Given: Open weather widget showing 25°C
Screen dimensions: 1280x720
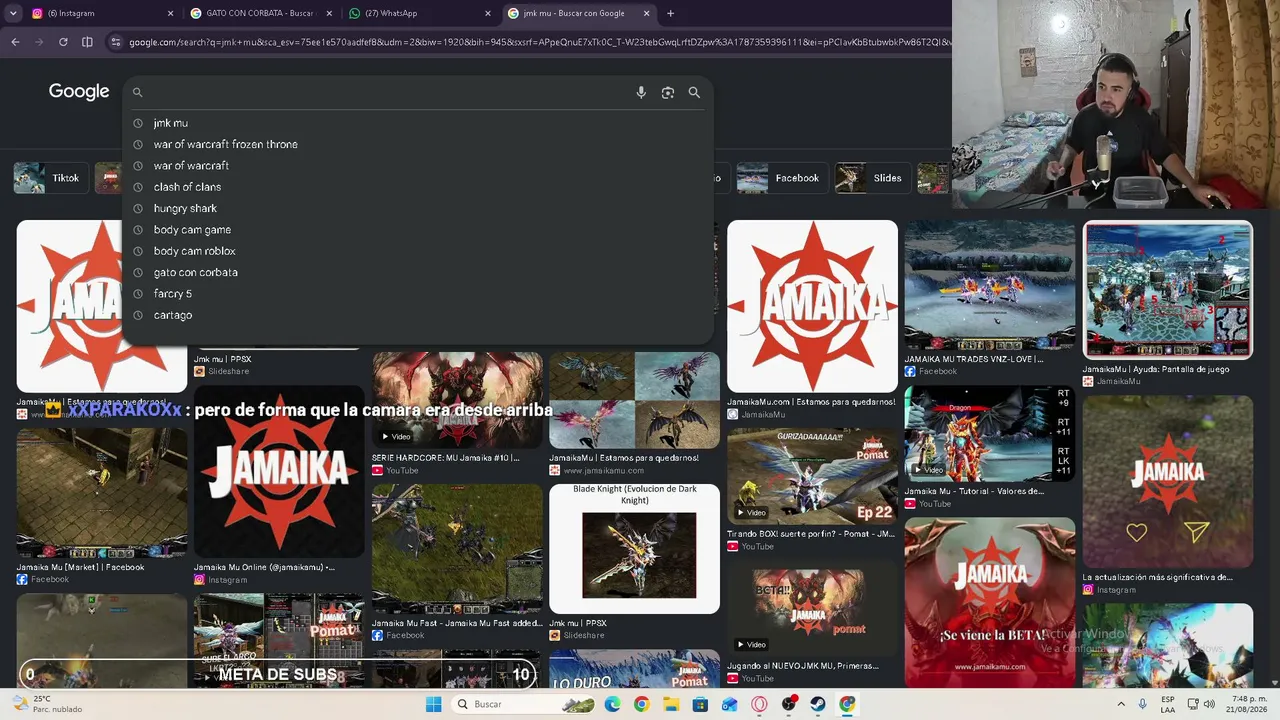Looking at the screenshot, I should tap(50, 704).
